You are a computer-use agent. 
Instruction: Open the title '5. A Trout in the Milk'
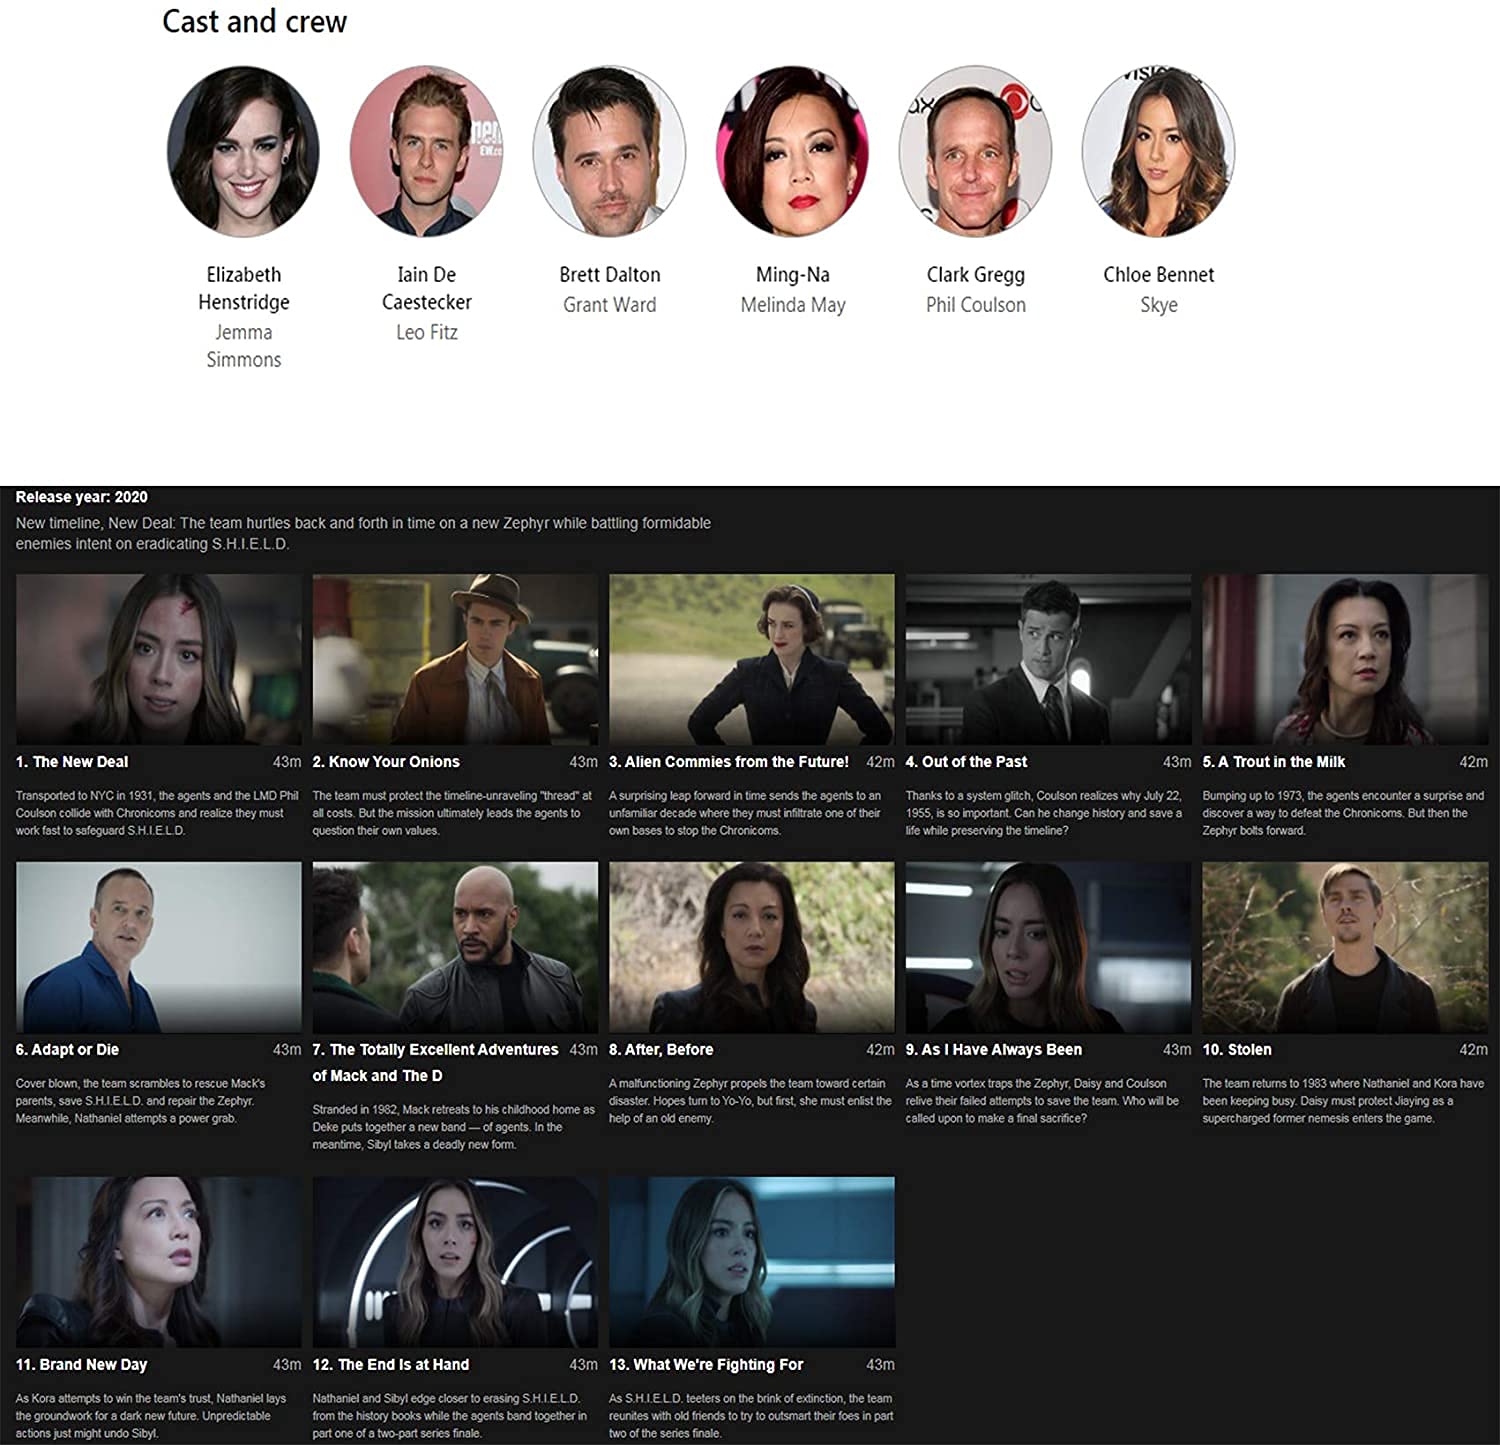pos(1274,762)
